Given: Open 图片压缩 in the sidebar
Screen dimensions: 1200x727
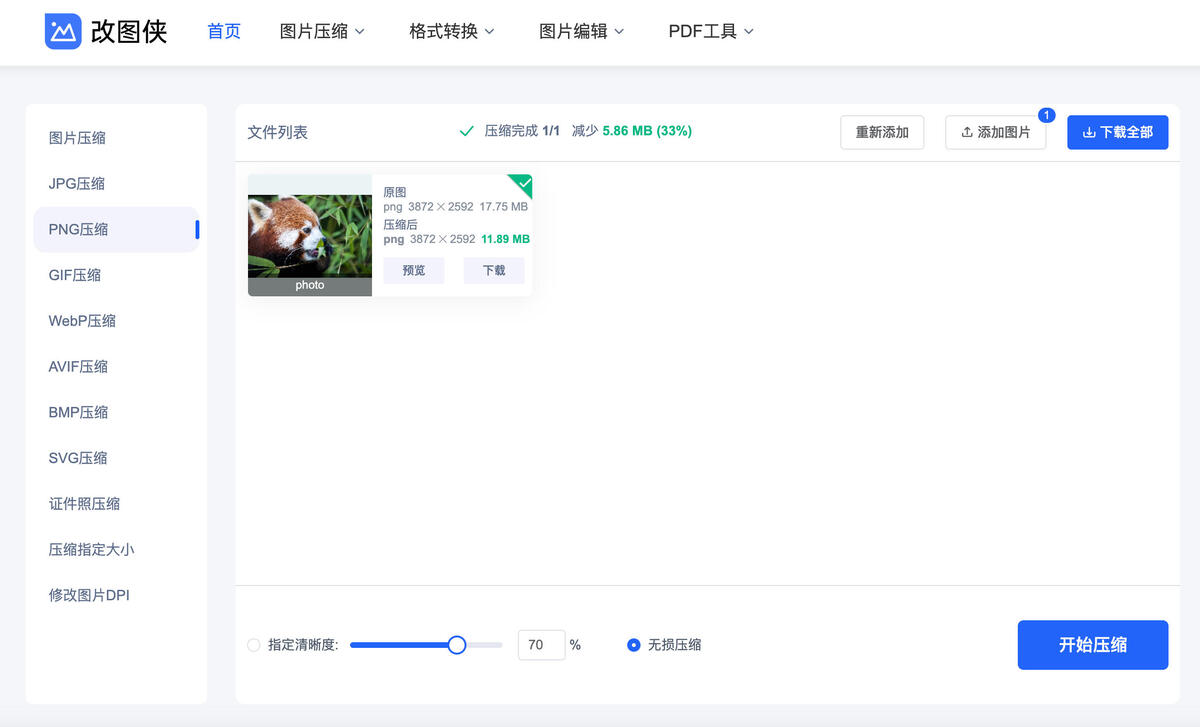Looking at the screenshot, I should pyautogui.click(x=116, y=138).
